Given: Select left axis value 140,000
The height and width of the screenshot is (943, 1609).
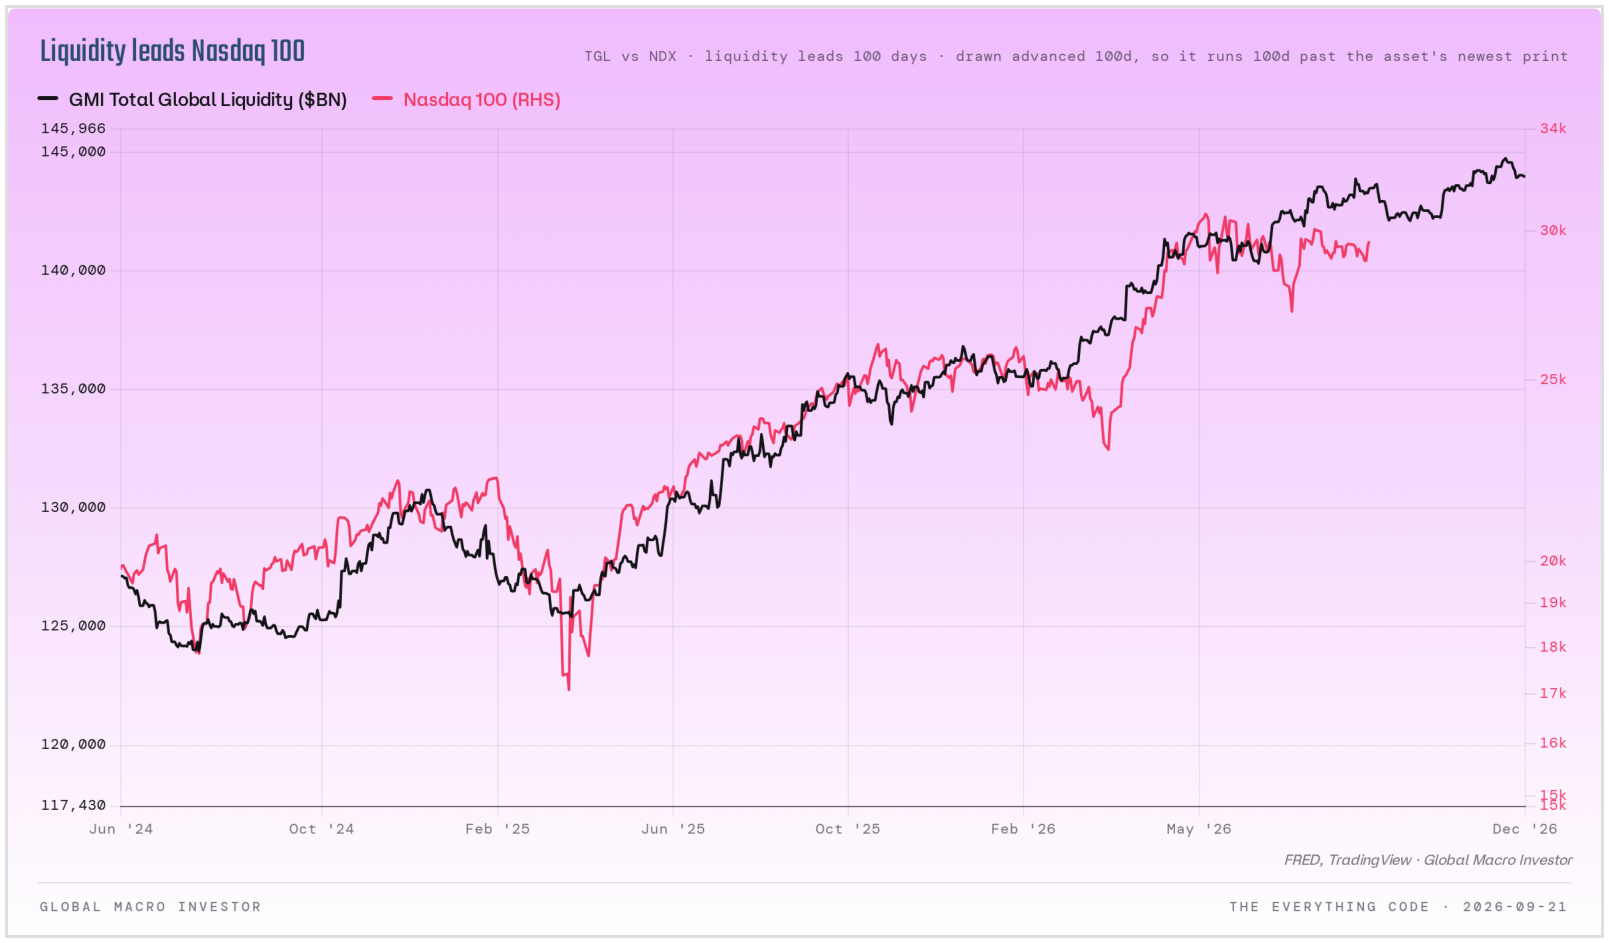Looking at the screenshot, I should pyautogui.click(x=73, y=270).
